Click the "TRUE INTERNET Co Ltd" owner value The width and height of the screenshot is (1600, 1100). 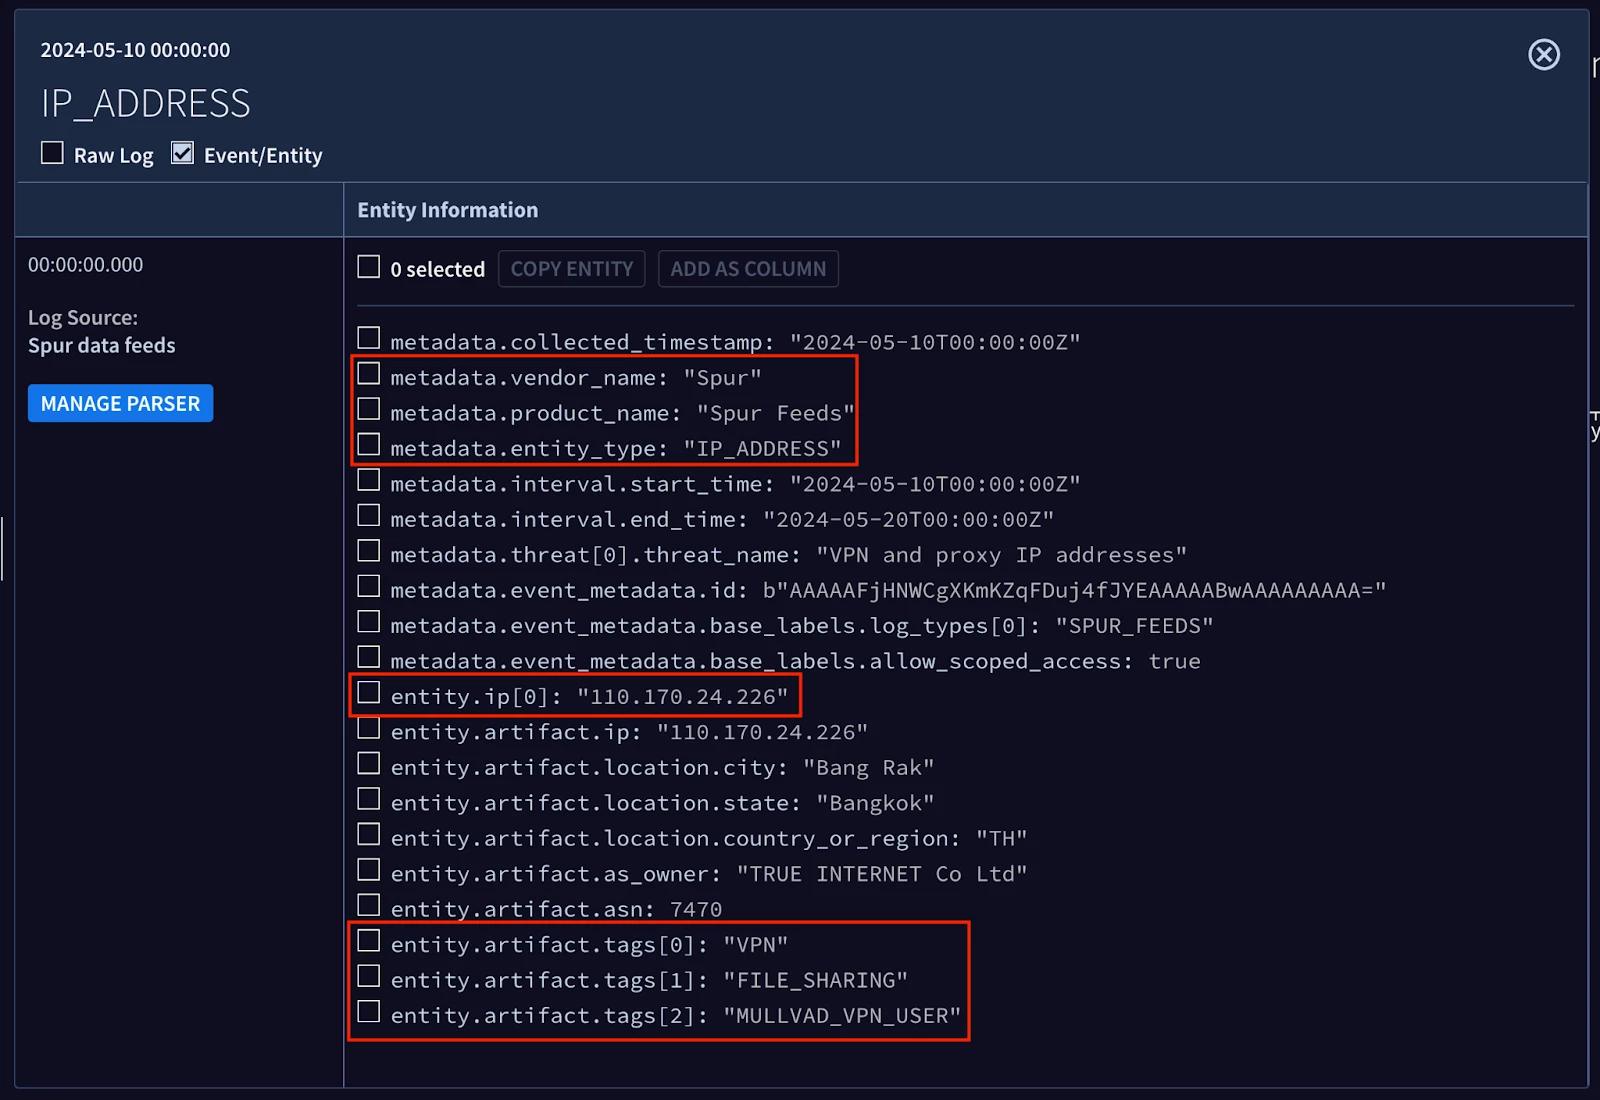(881, 874)
